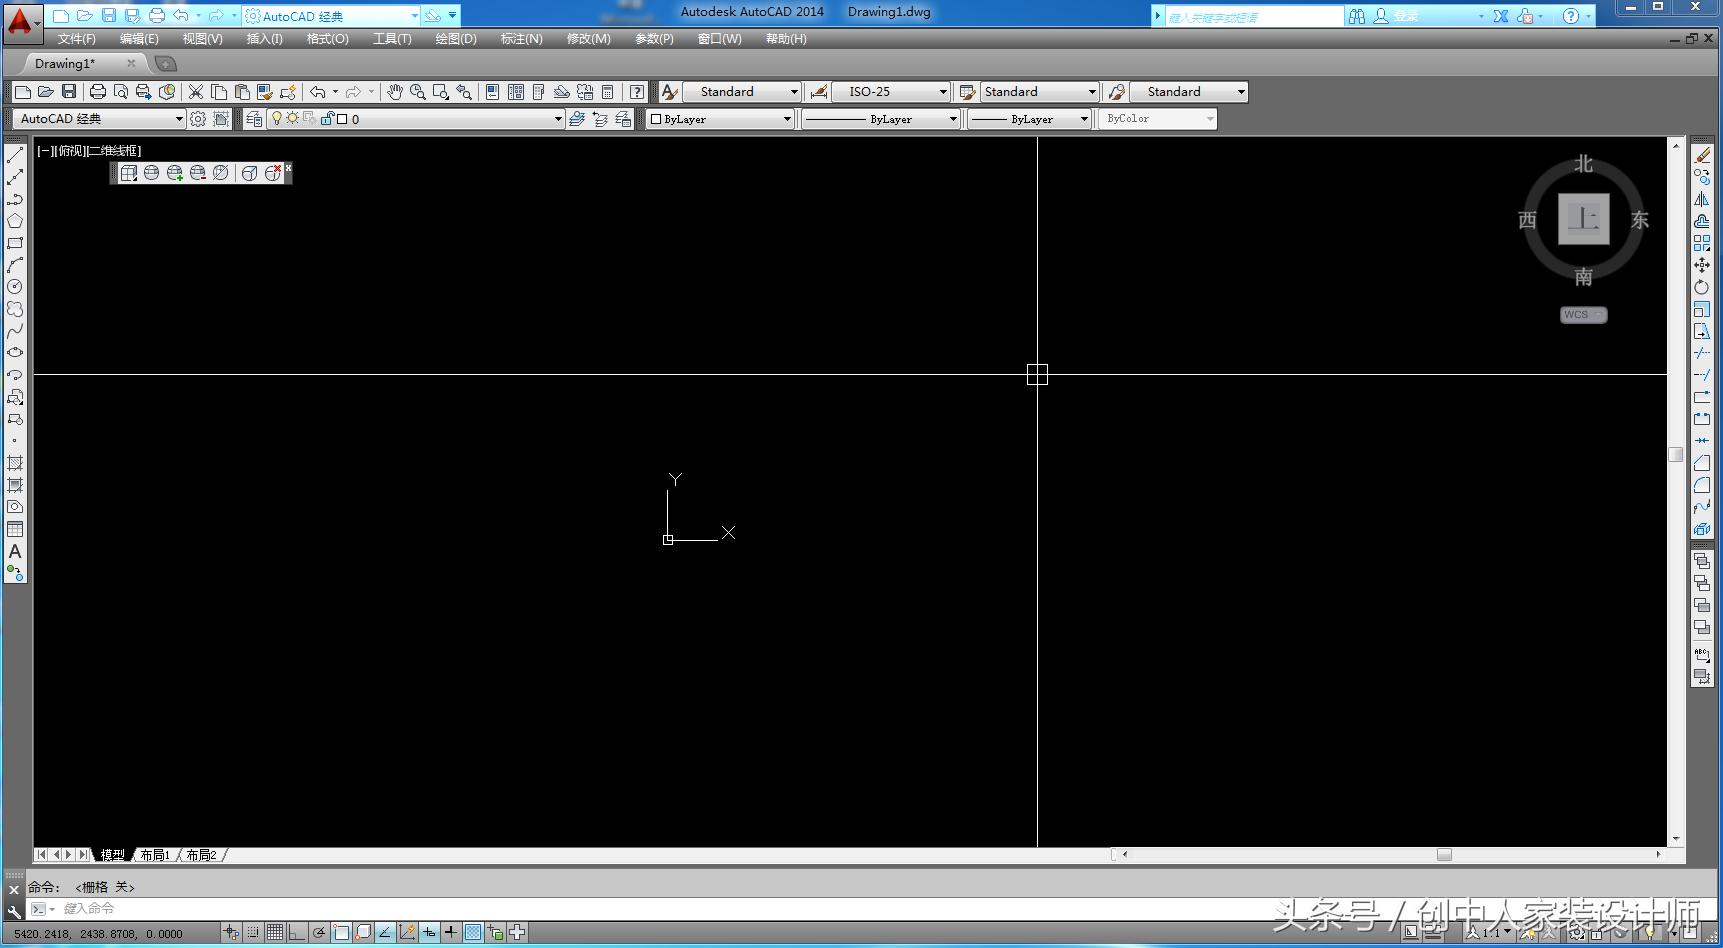Open the AutoCAD 经典 workspace dropdown
Viewport: 1723px width, 948px height.
pyautogui.click(x=100, y=119)
